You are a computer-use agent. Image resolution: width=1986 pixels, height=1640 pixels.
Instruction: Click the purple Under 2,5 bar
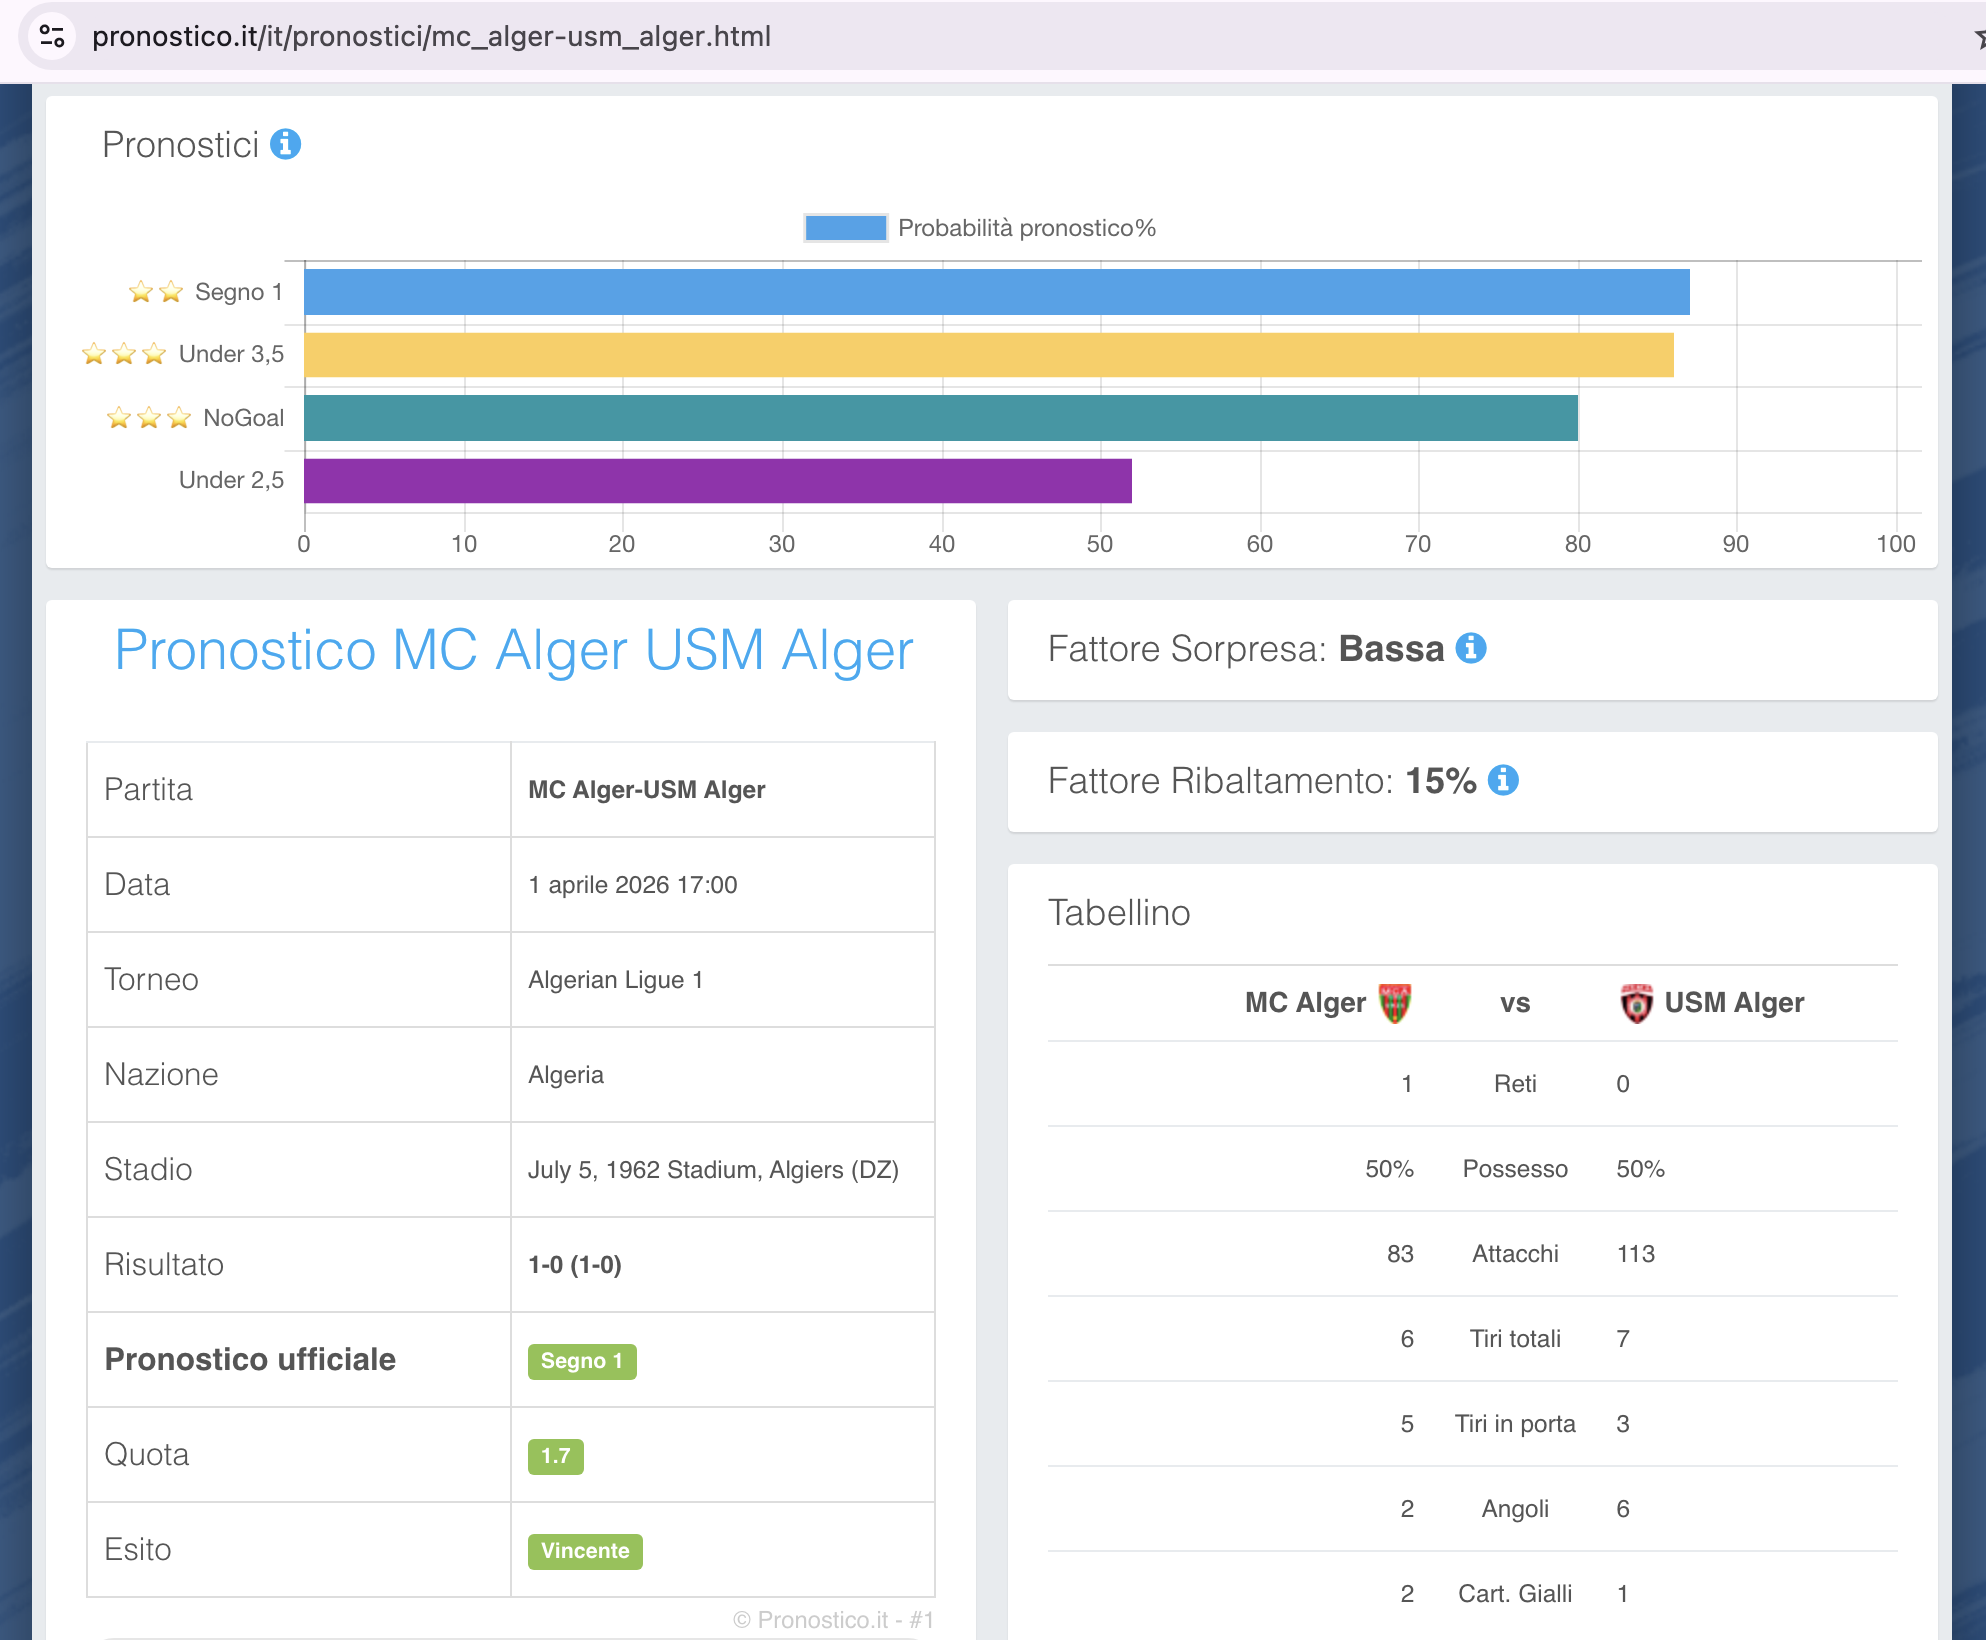point(717,481)
